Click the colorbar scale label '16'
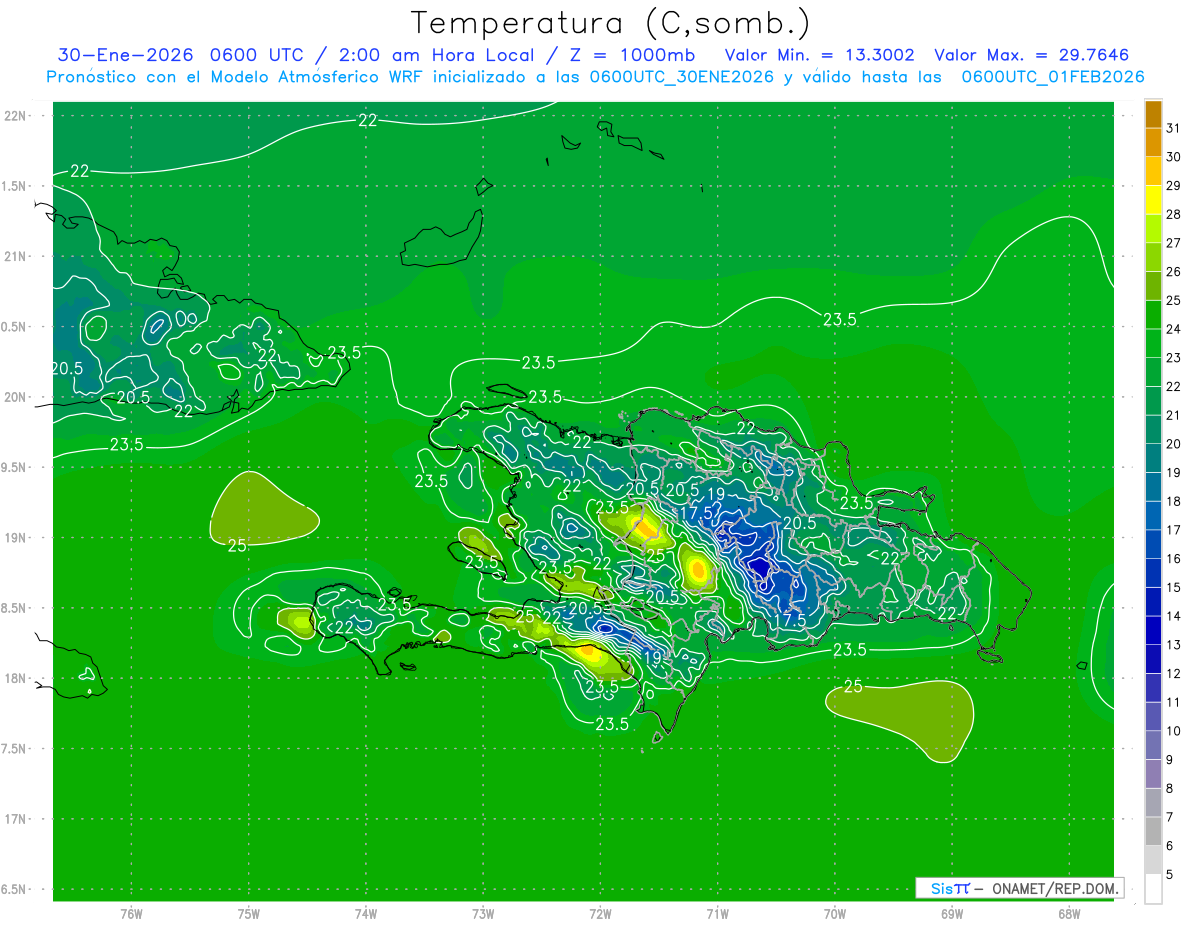 click(1173, 559)
